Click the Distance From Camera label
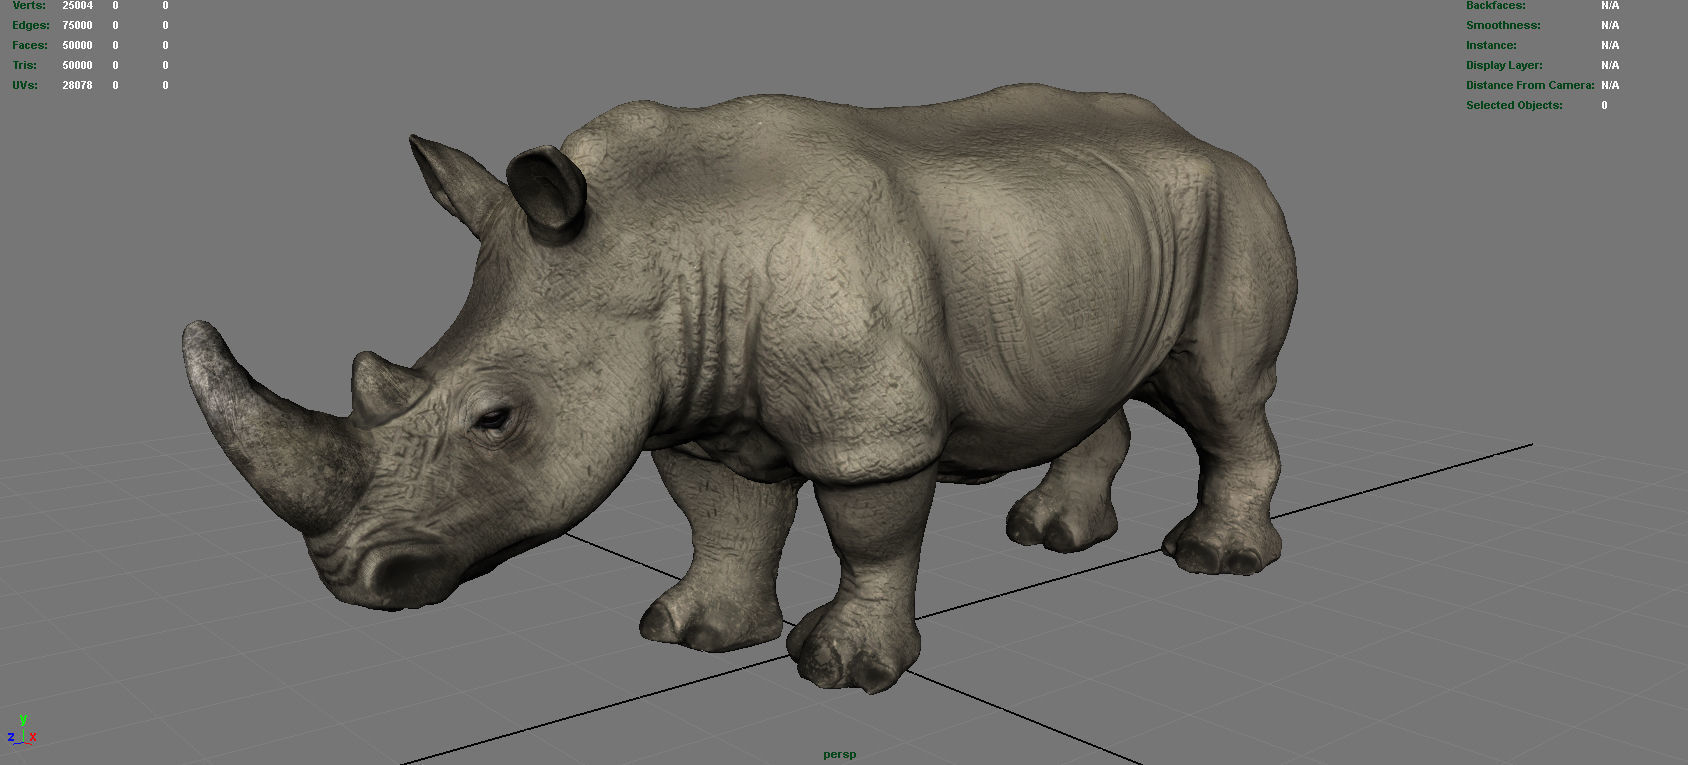 coord(1530,85)
